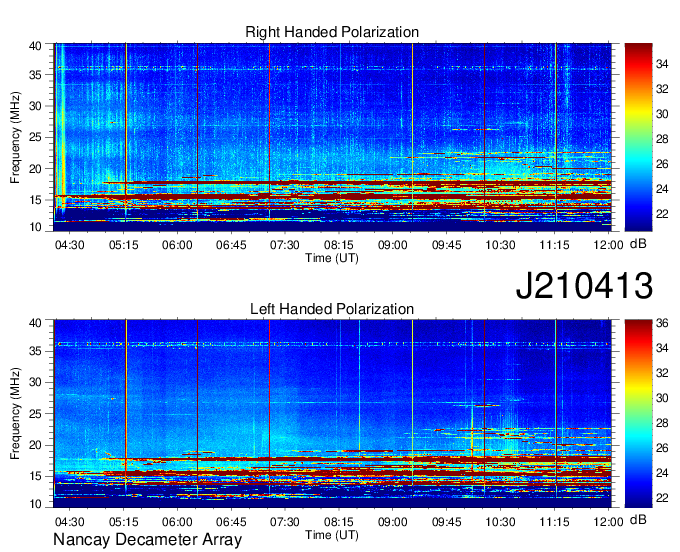Click the upper plot's "Frequency (MHz)" axis label
680x552 pixels.
click(15, 137)
